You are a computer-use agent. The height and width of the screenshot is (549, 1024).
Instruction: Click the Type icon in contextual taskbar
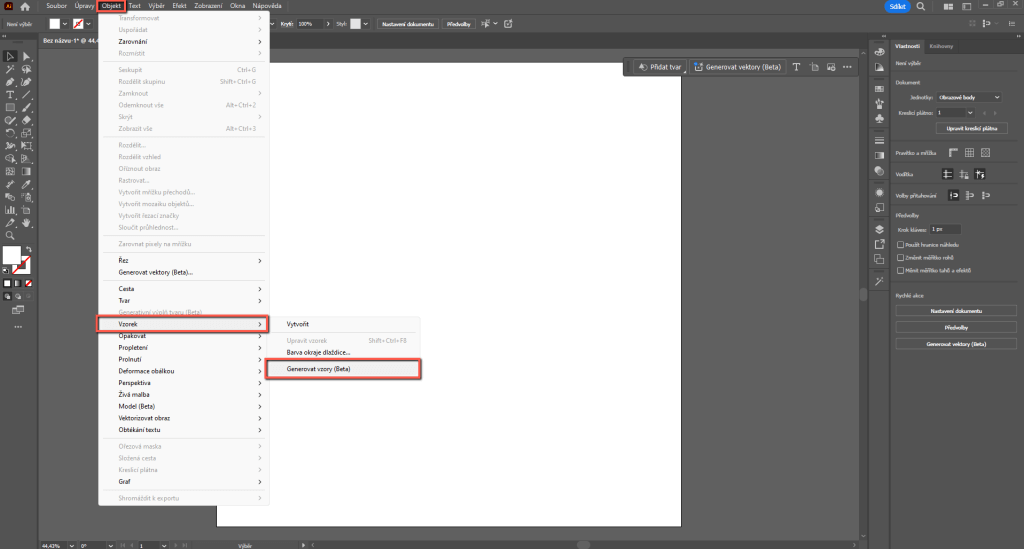point(796,67)
